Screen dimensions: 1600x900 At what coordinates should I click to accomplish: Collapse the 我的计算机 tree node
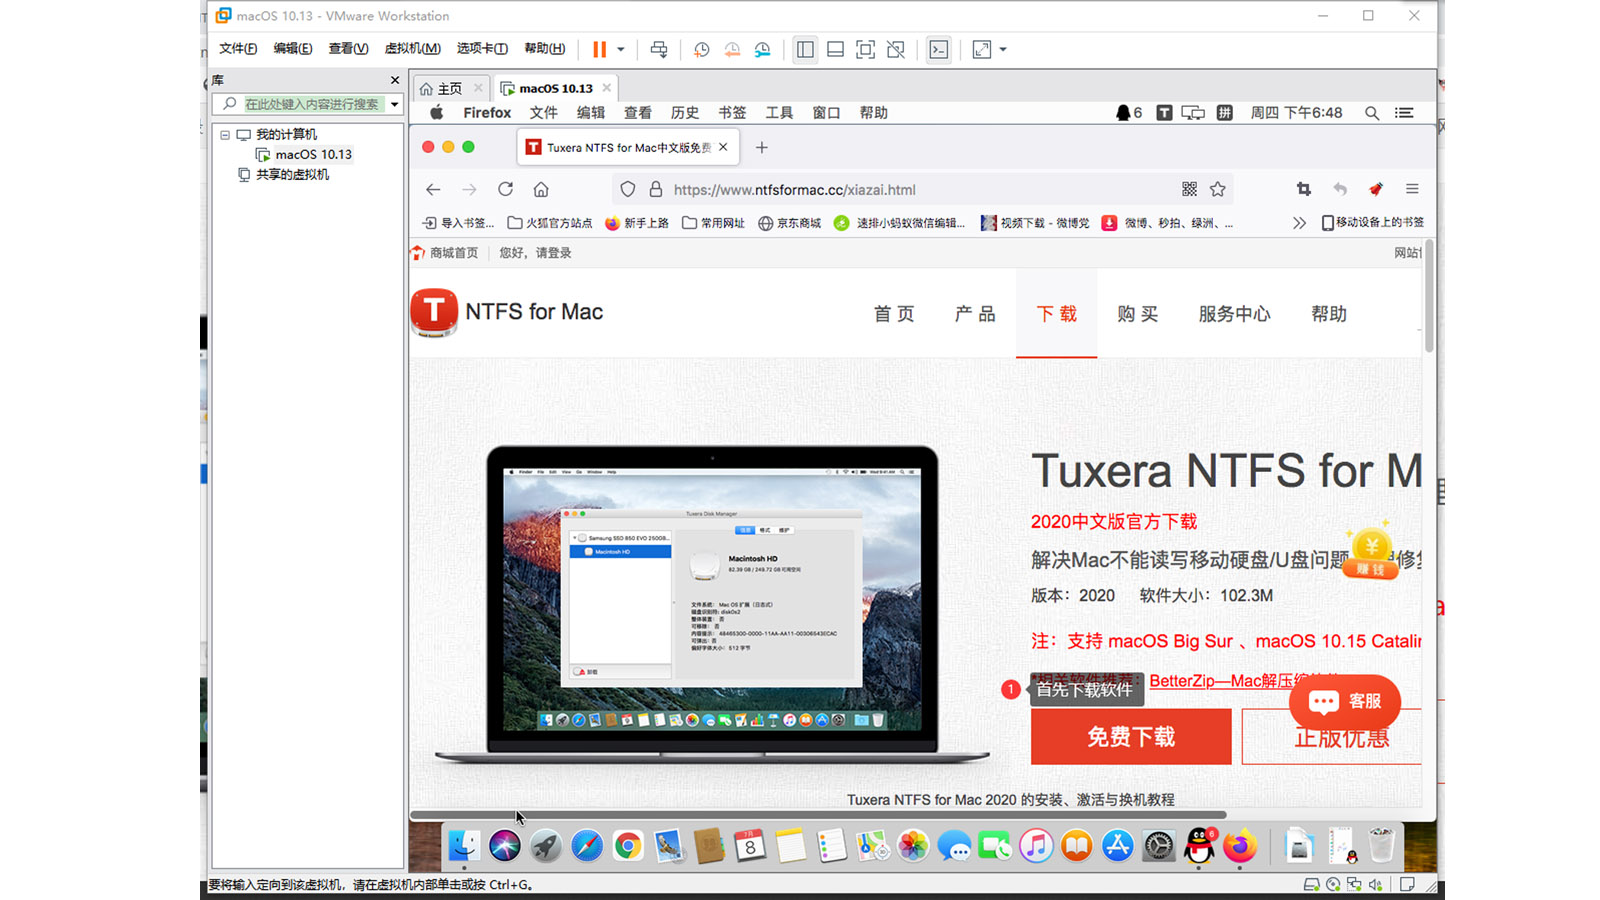coord(225,134)
